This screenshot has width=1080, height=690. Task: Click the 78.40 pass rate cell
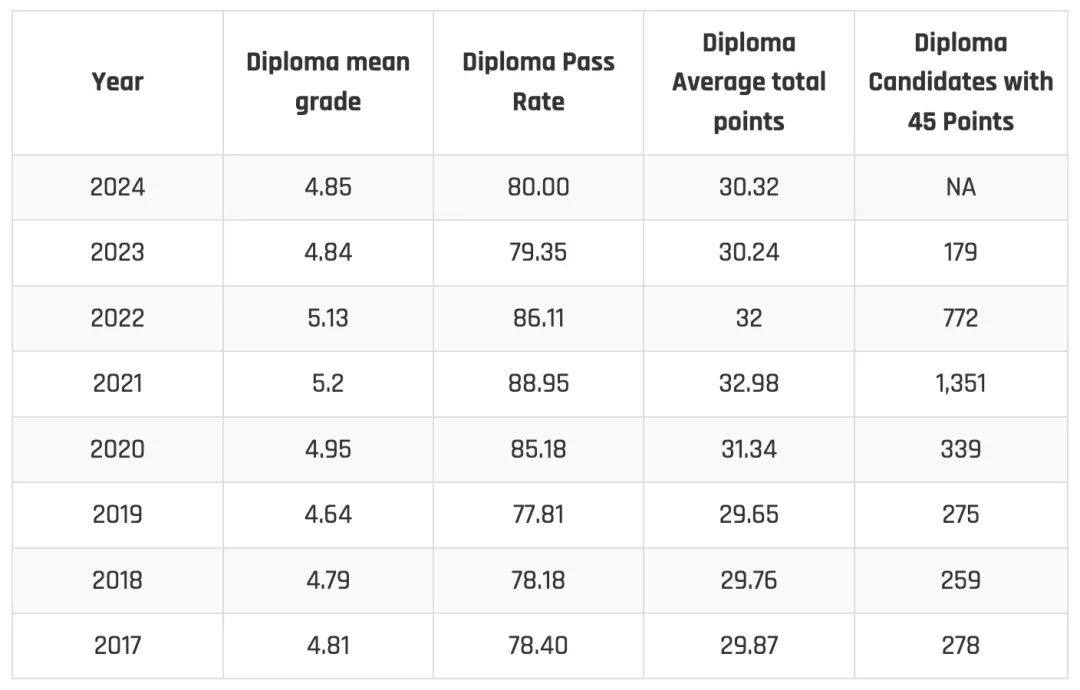click(538, 646)
